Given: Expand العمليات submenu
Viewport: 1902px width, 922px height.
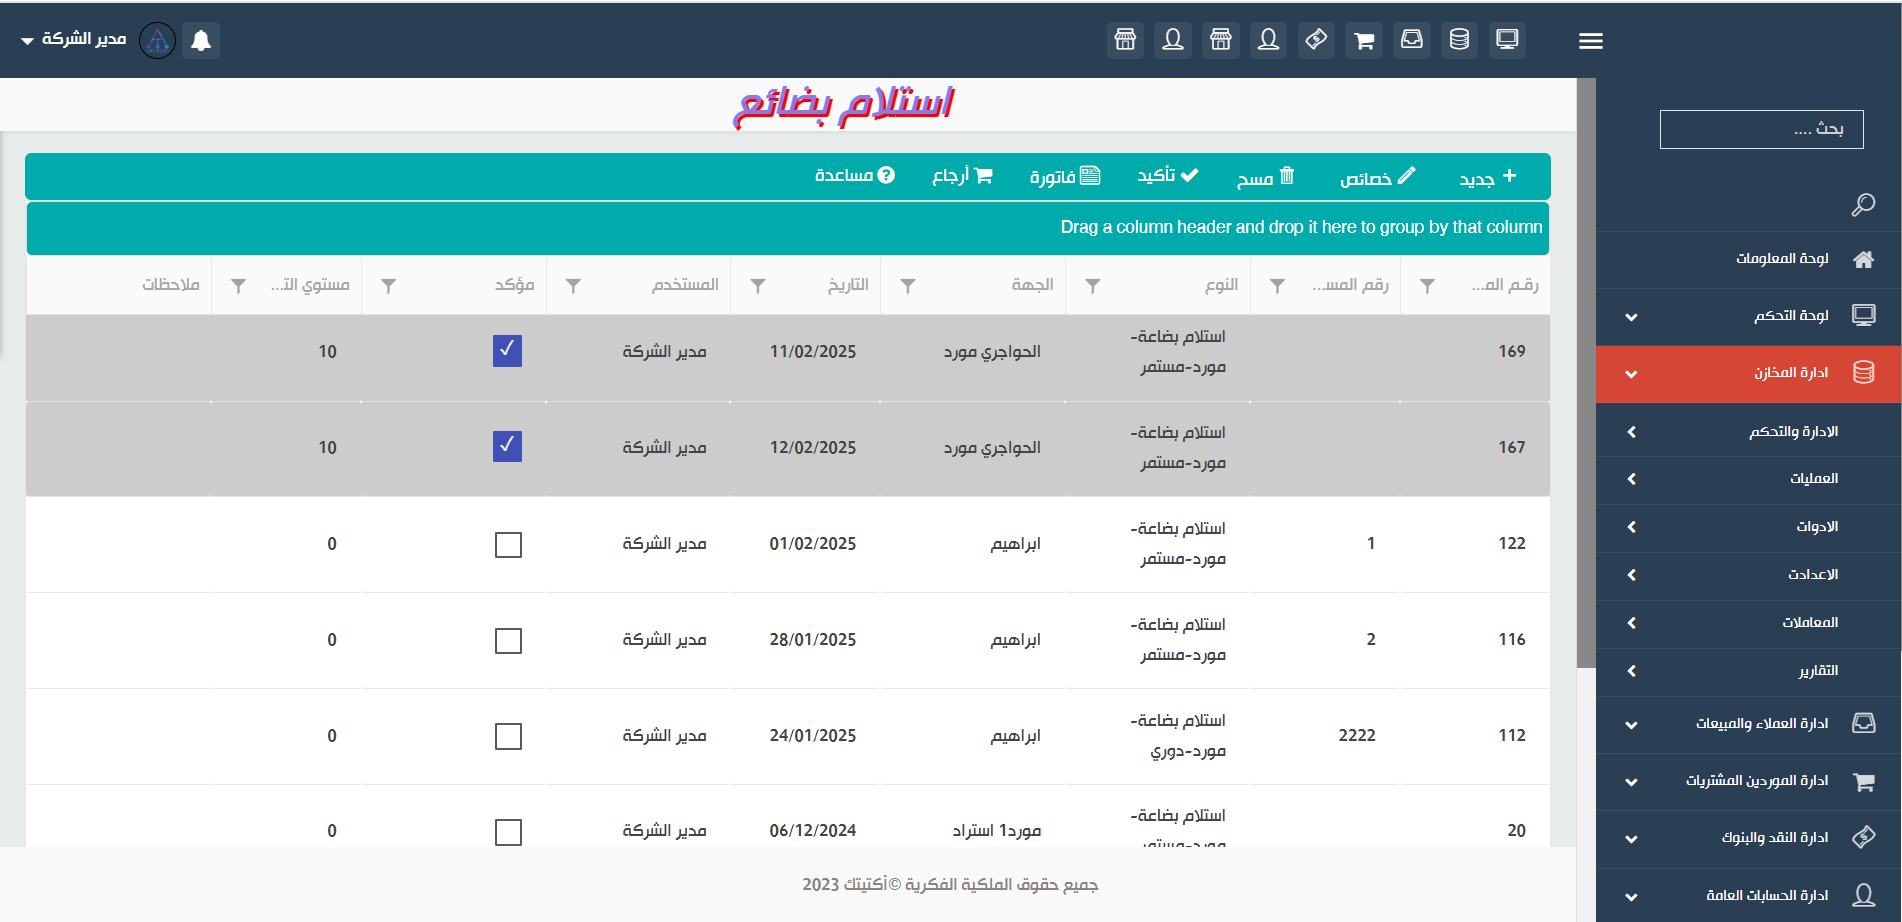Looking at the screenshot, I should [1749, 479].
